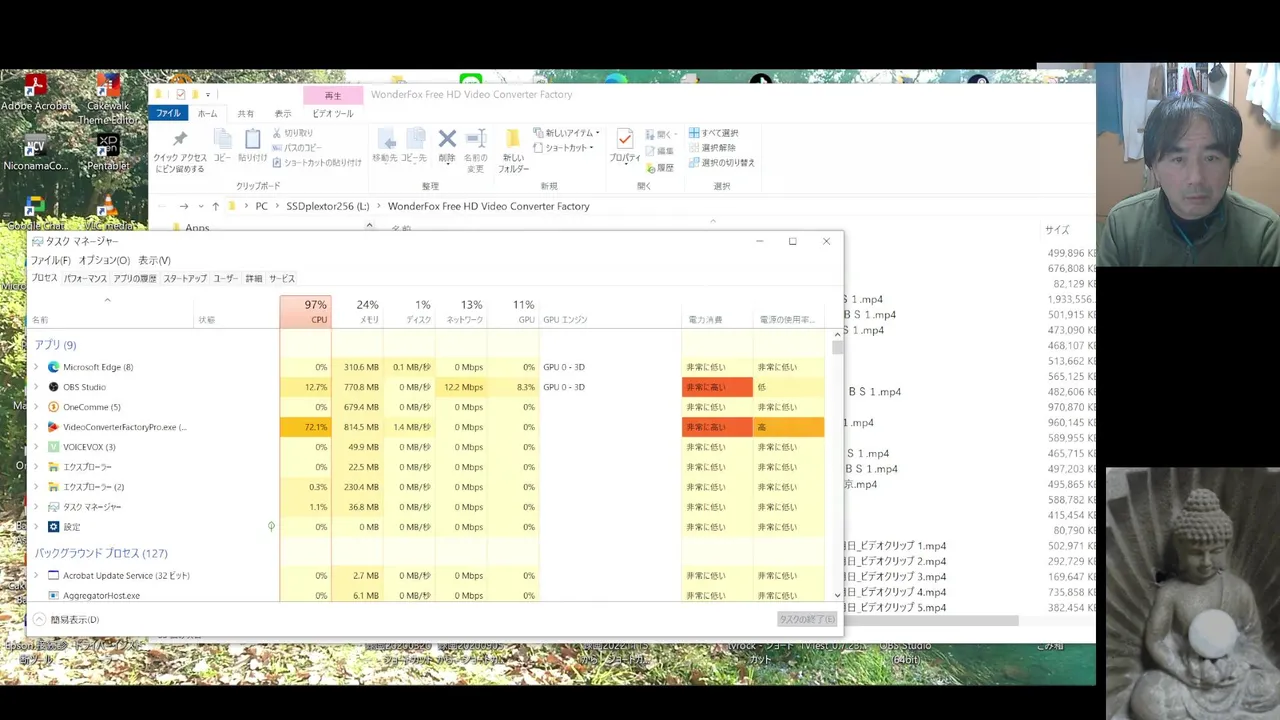Expand the VOICEVOX (3) process group
1280x720 pixels.
click(x=36, y=447)
